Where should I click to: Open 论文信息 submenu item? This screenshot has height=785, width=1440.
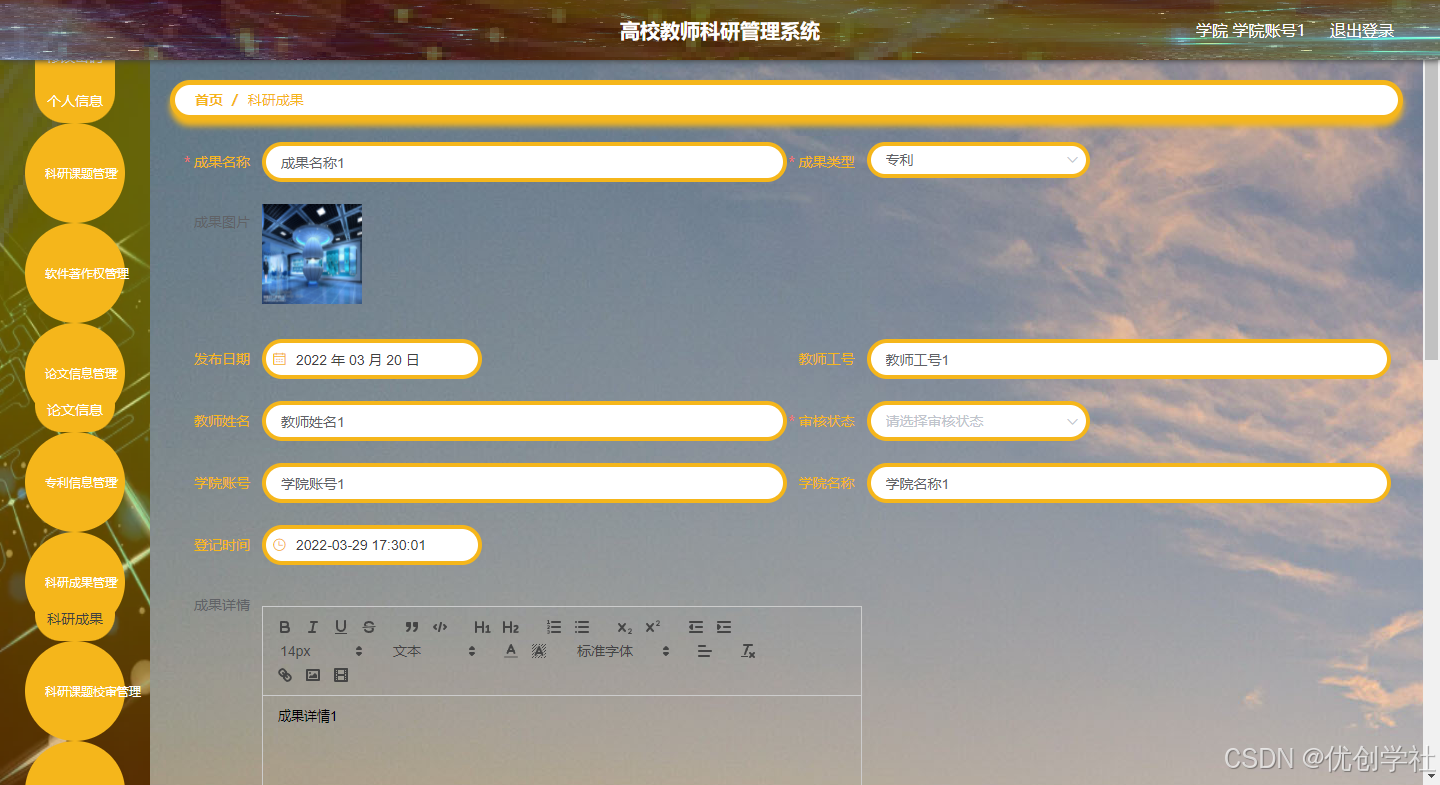[75, 409]
